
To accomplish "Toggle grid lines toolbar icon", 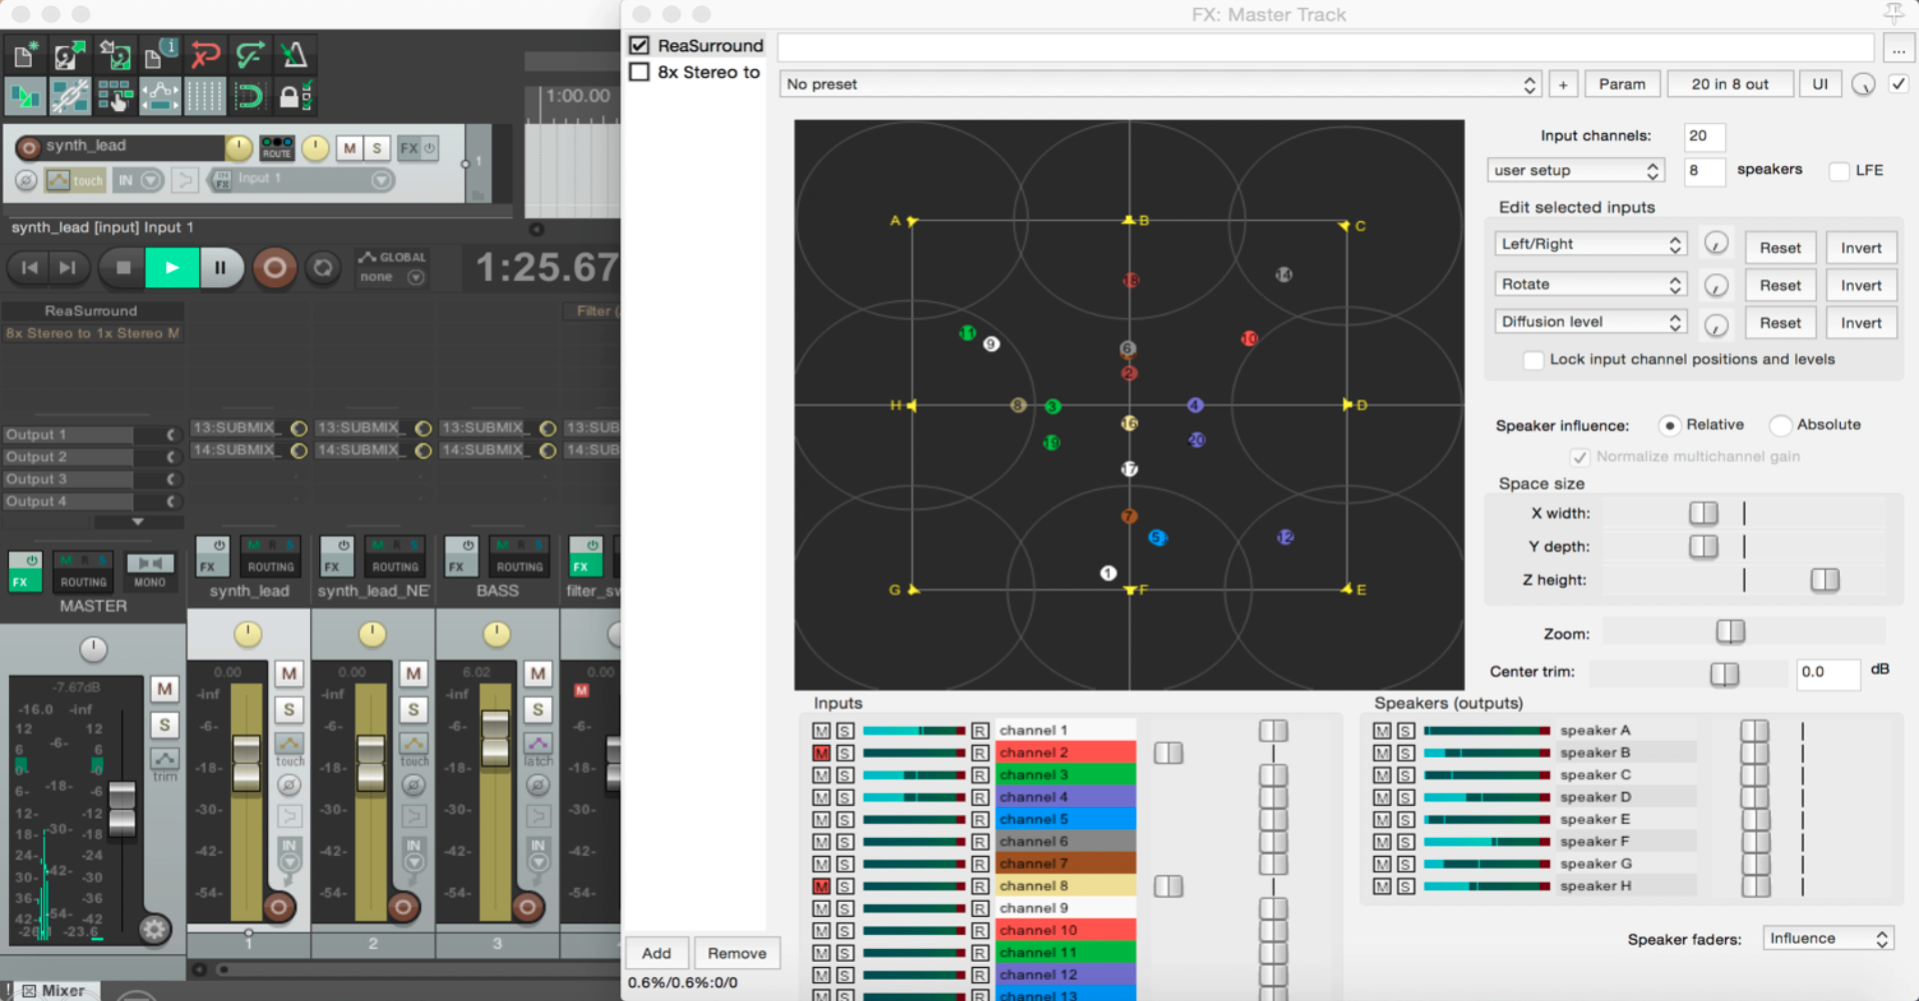I will click(205, 96).
